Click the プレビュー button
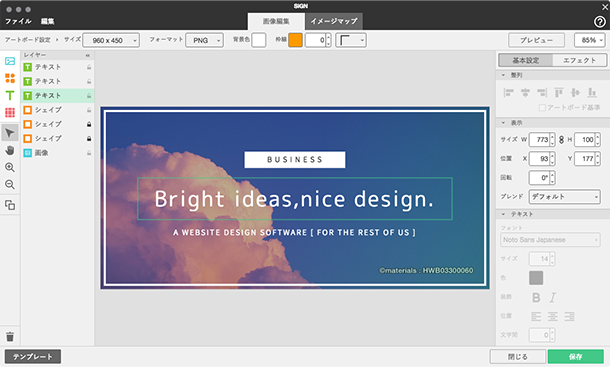Image resolution: width=610 pixels, height=367 pixels. (536, 40)
